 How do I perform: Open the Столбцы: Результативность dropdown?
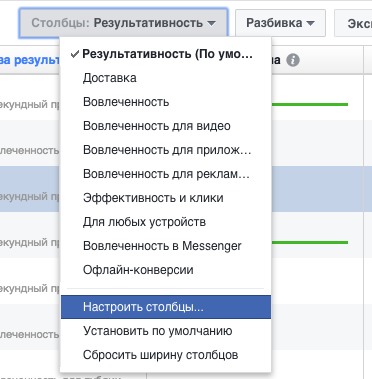point(123,23)
